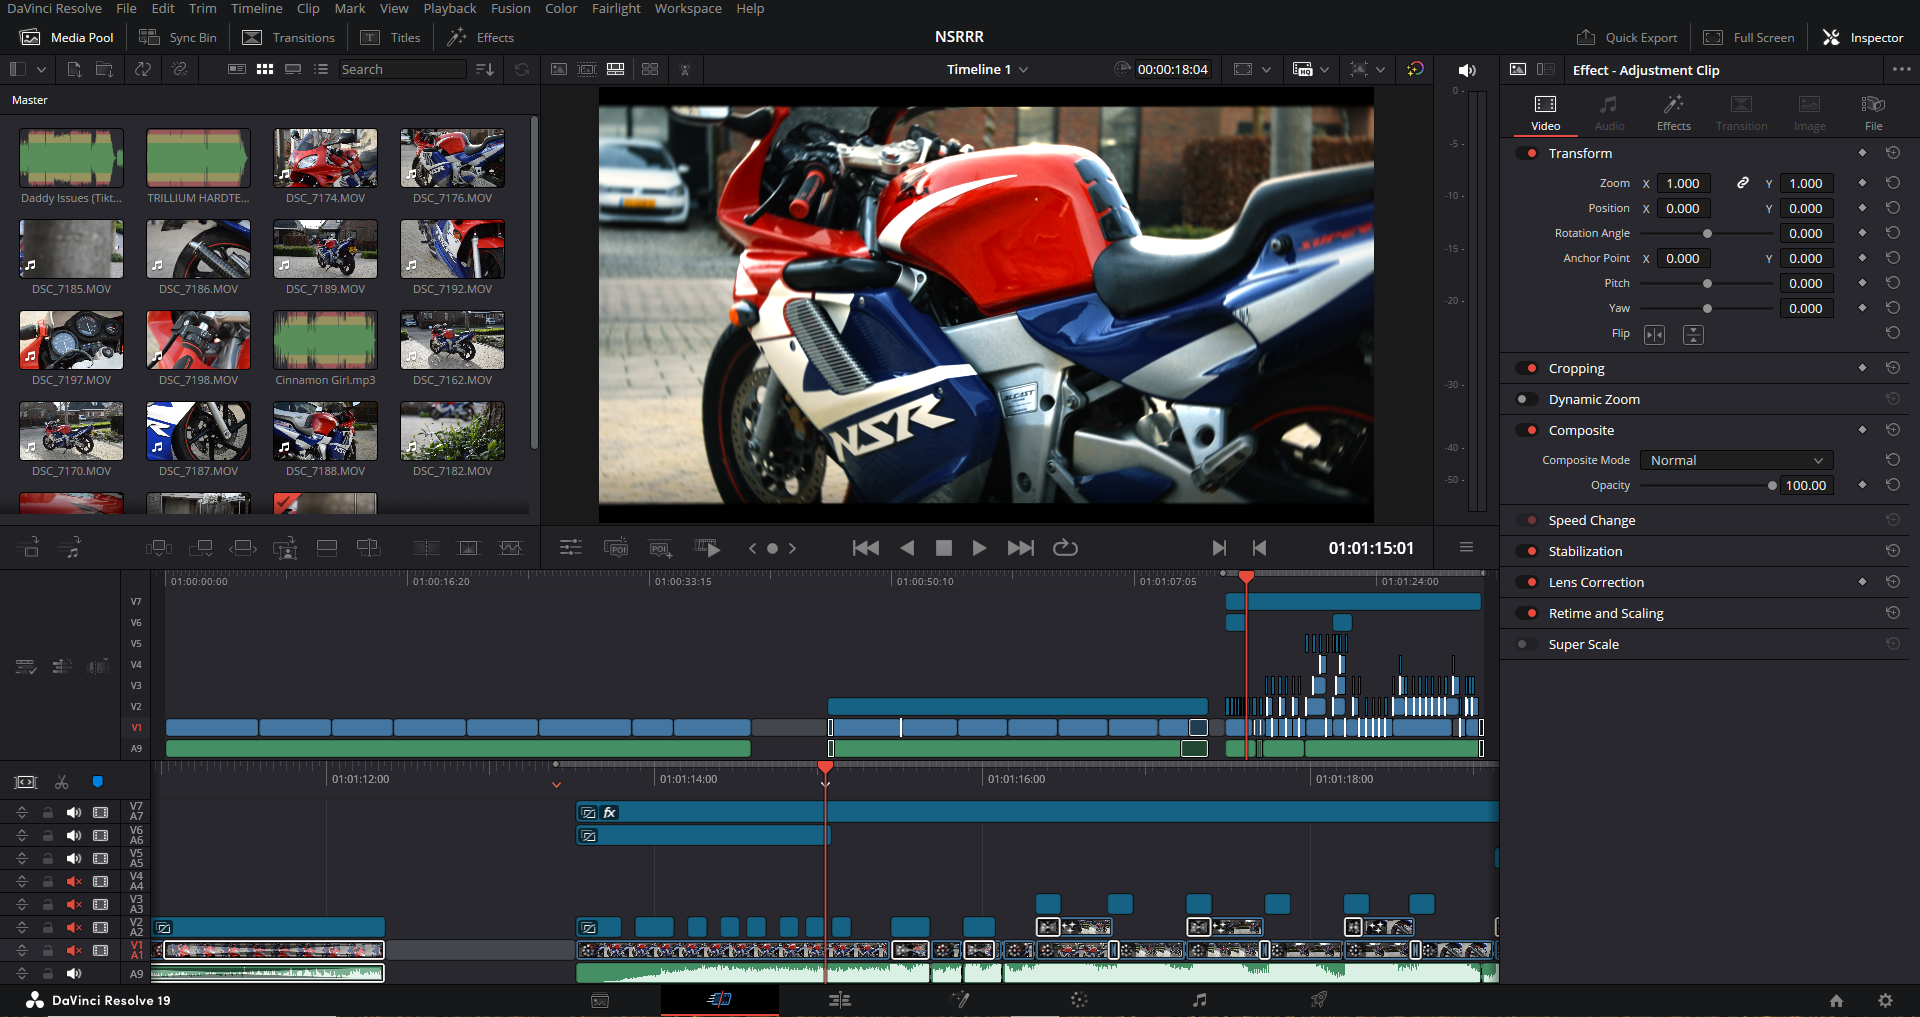Toggle the Lens Correction enable switch

click(x=1527, y=582)
